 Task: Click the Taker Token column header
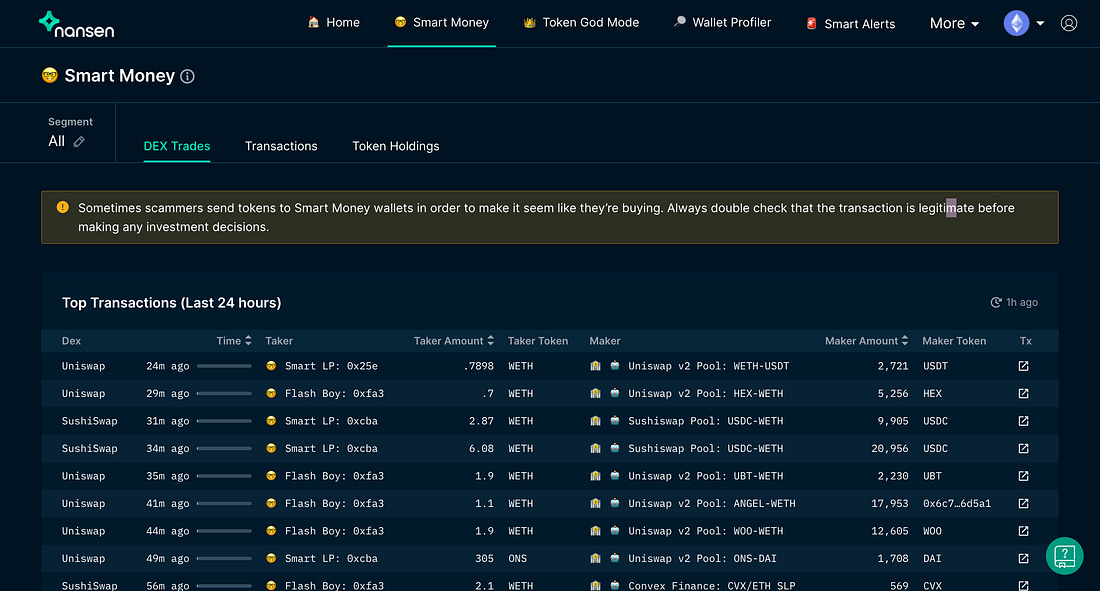click(538, 340)
